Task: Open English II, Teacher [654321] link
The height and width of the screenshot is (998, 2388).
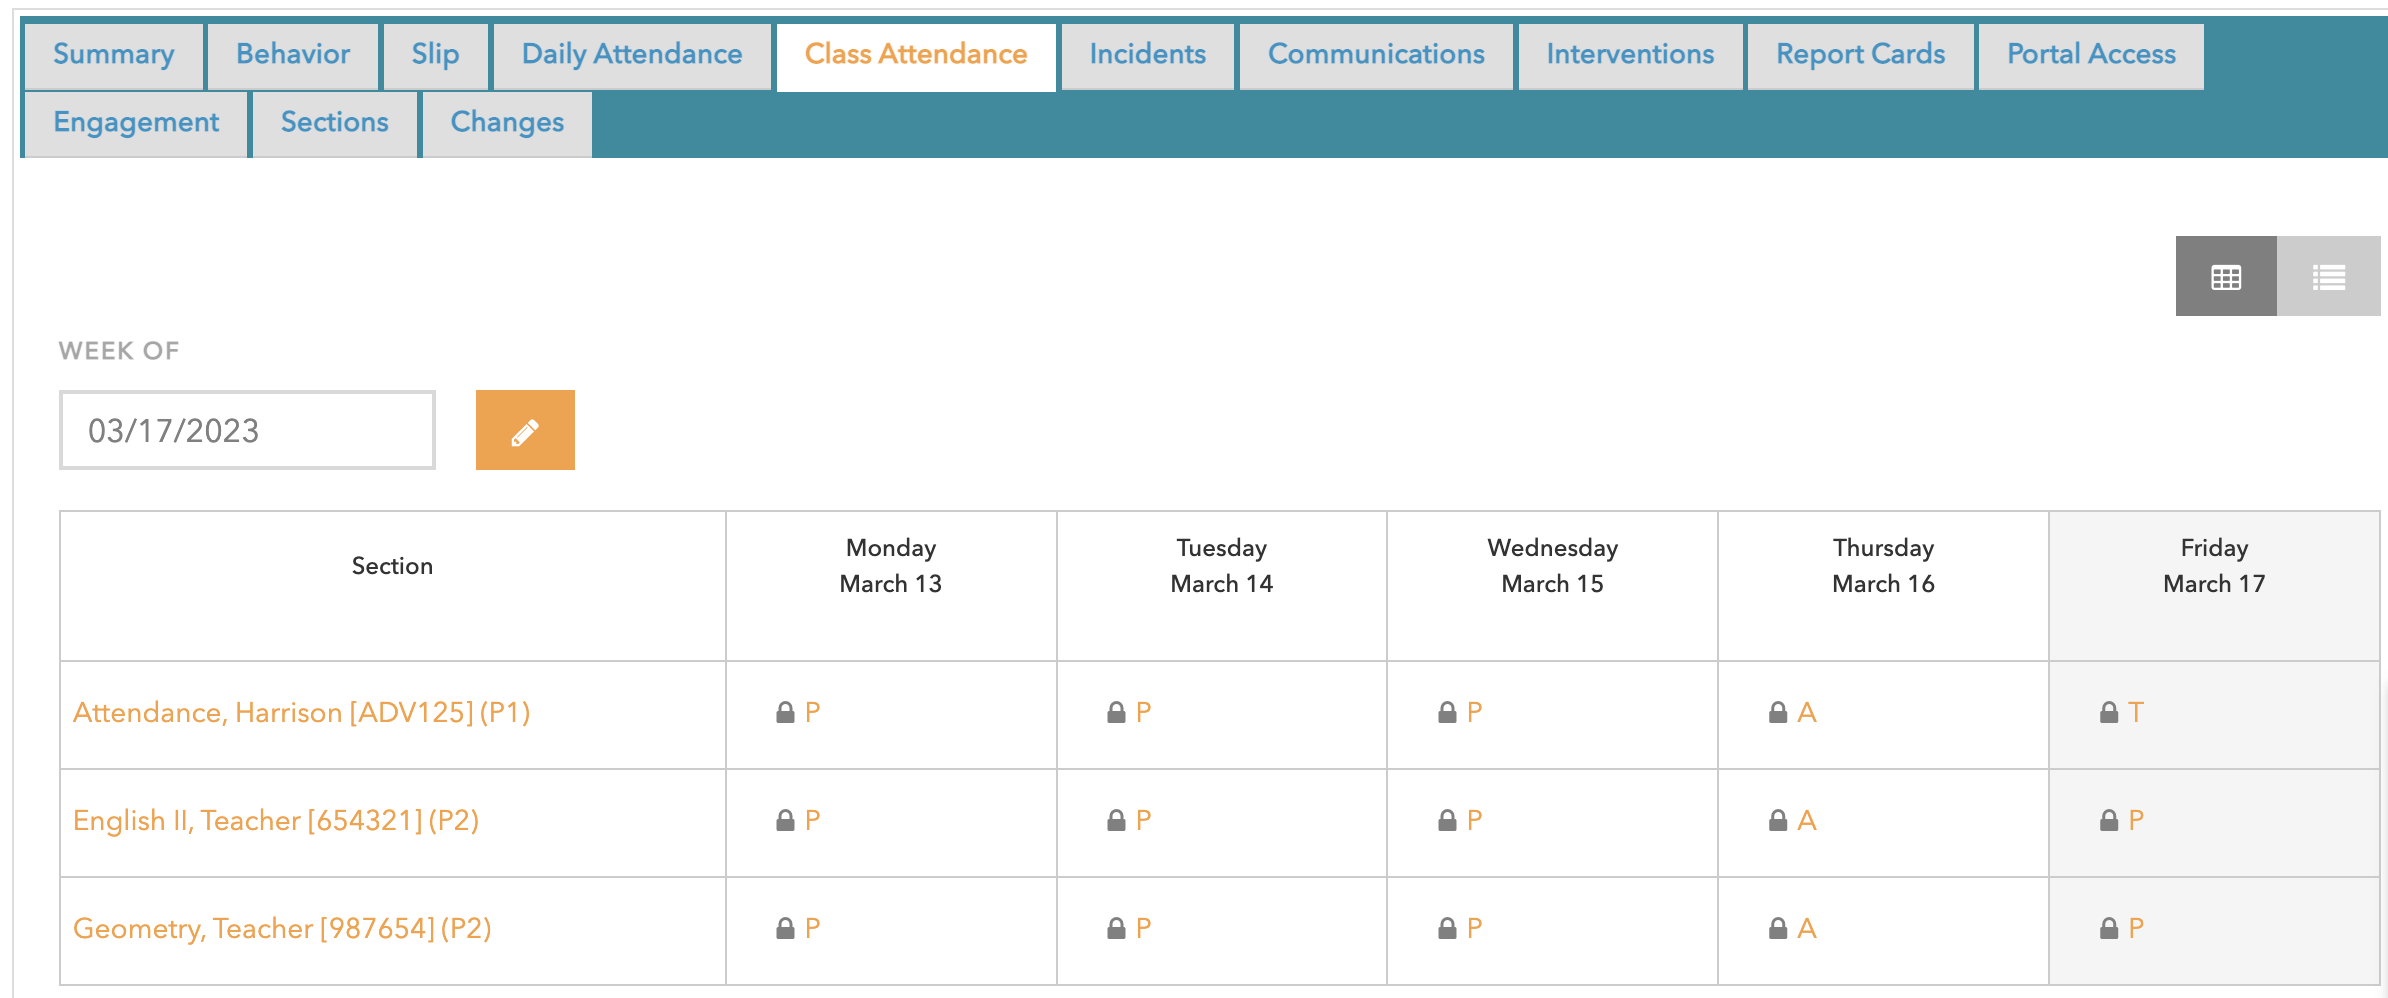Action: click(x=276, y=821)
